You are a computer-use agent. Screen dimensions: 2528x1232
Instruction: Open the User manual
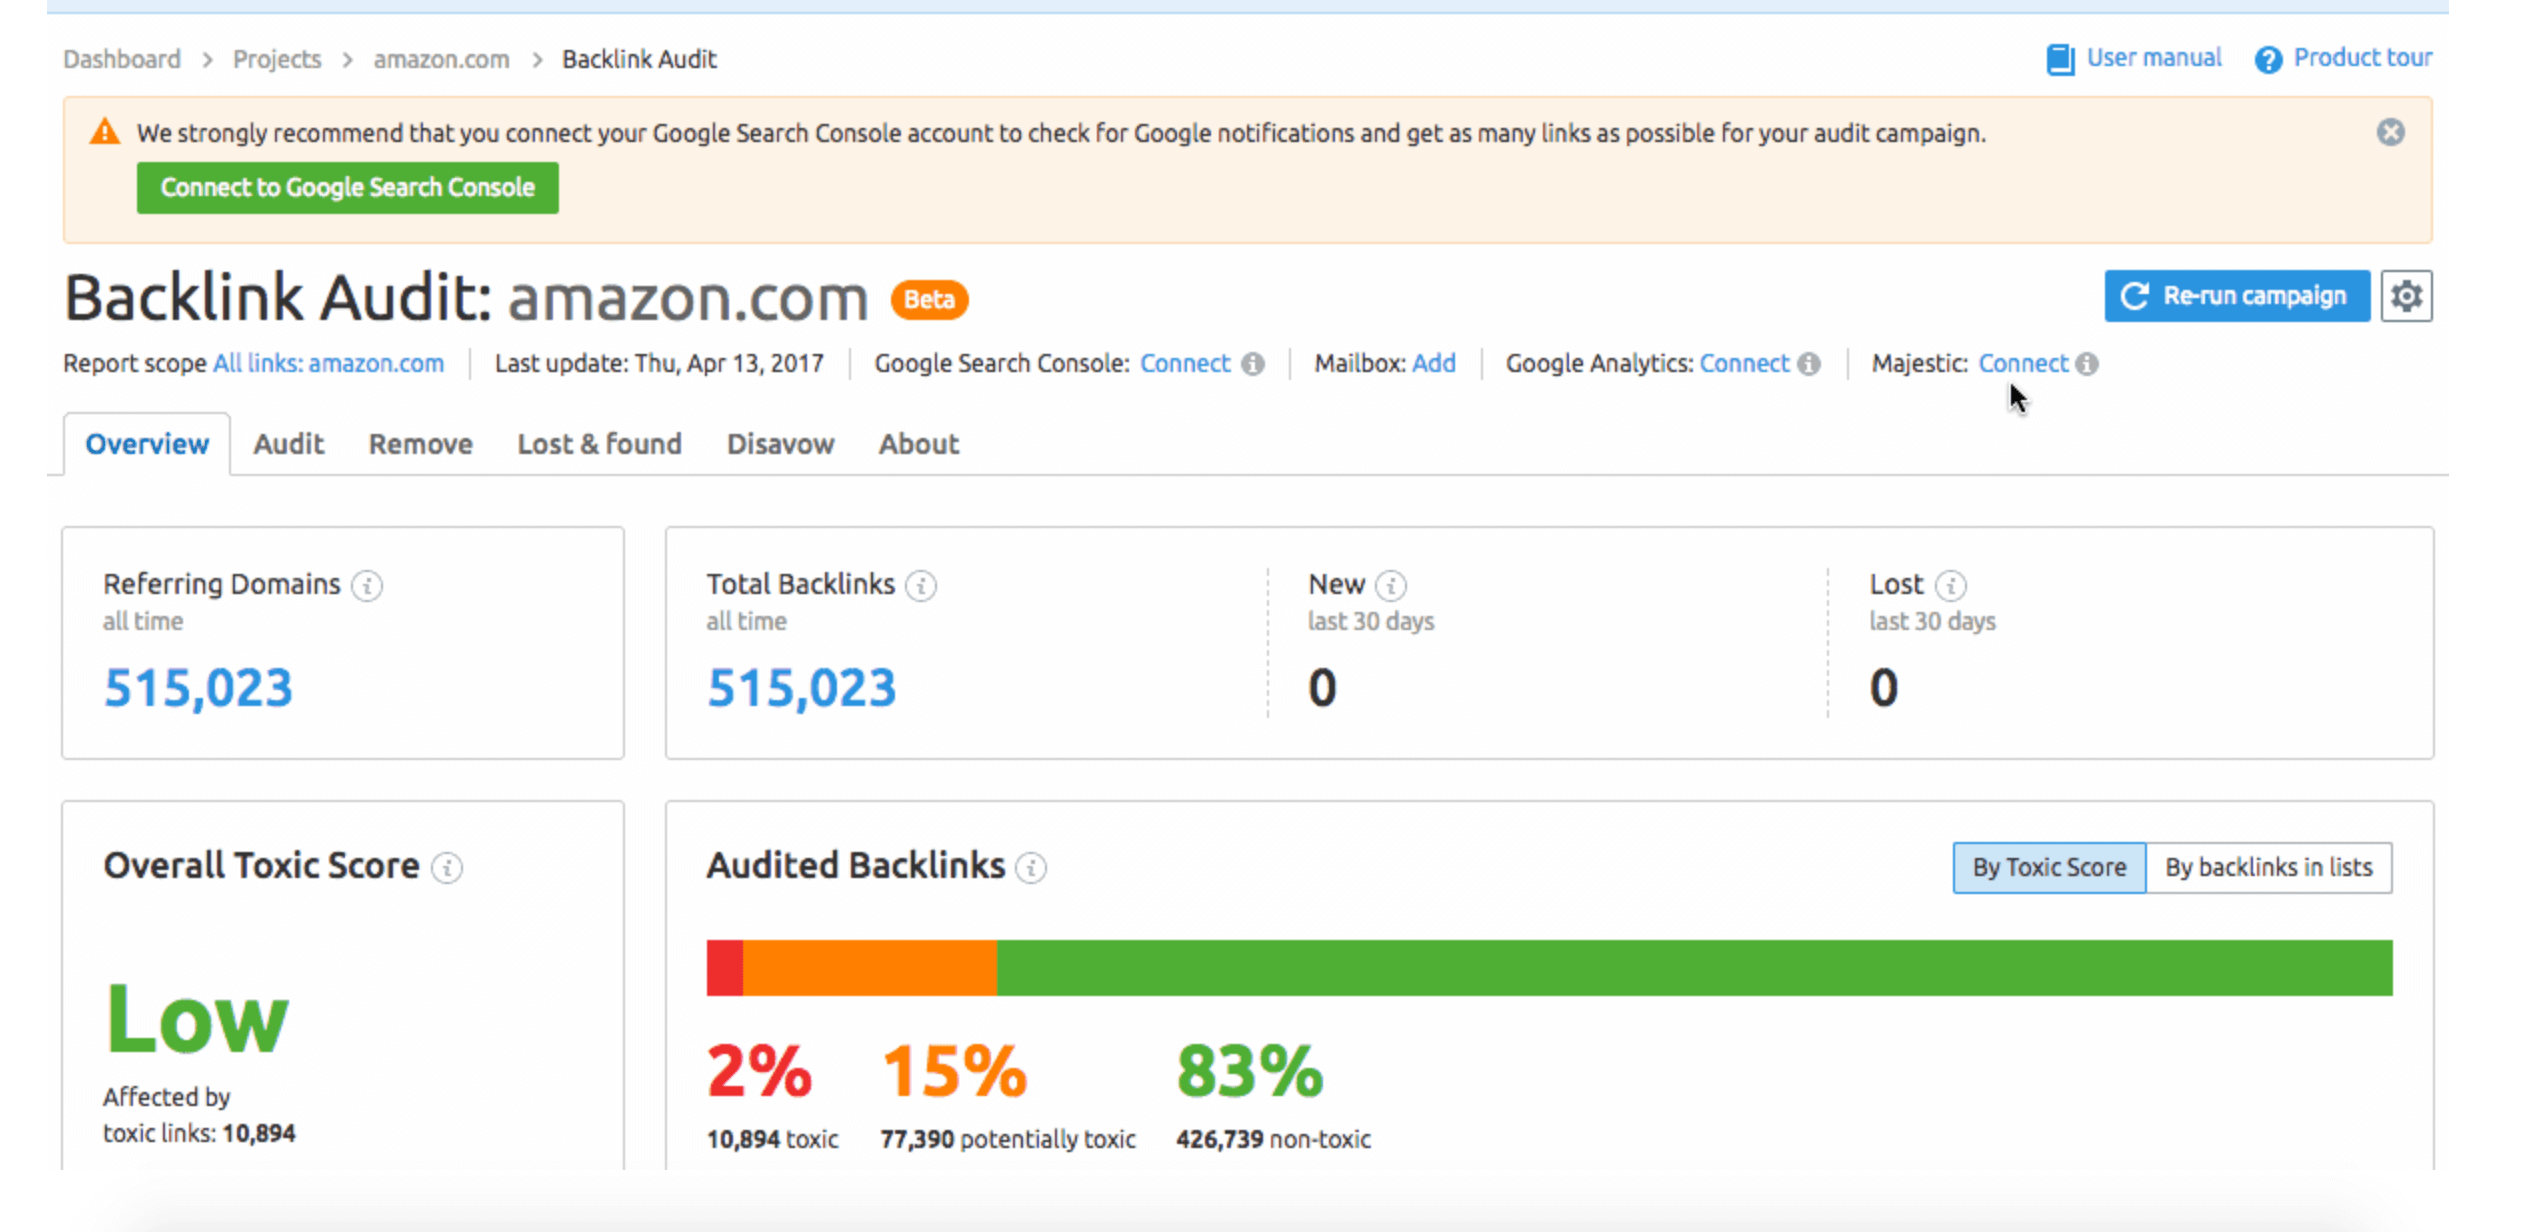(2153, 58)
